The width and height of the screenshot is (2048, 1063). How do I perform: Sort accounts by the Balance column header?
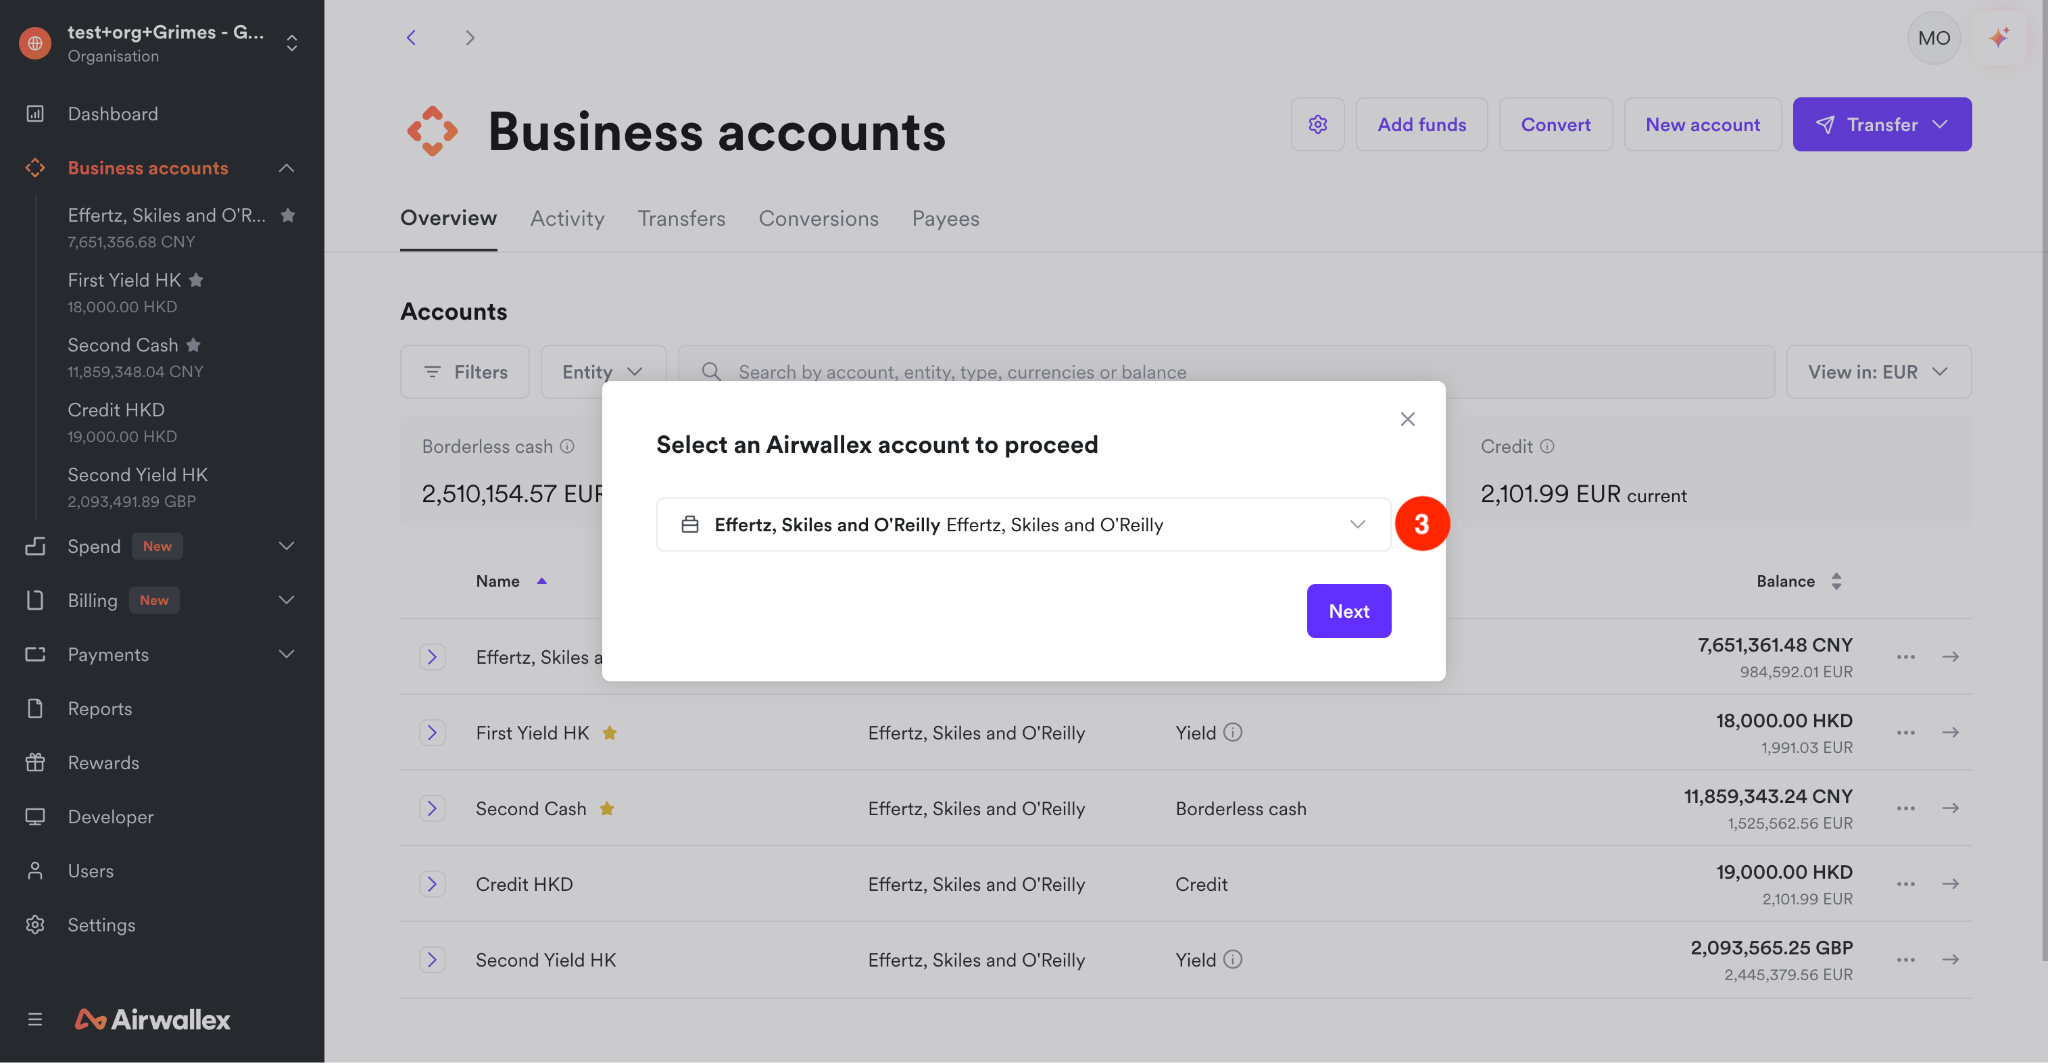click(x=1798, y=581)
